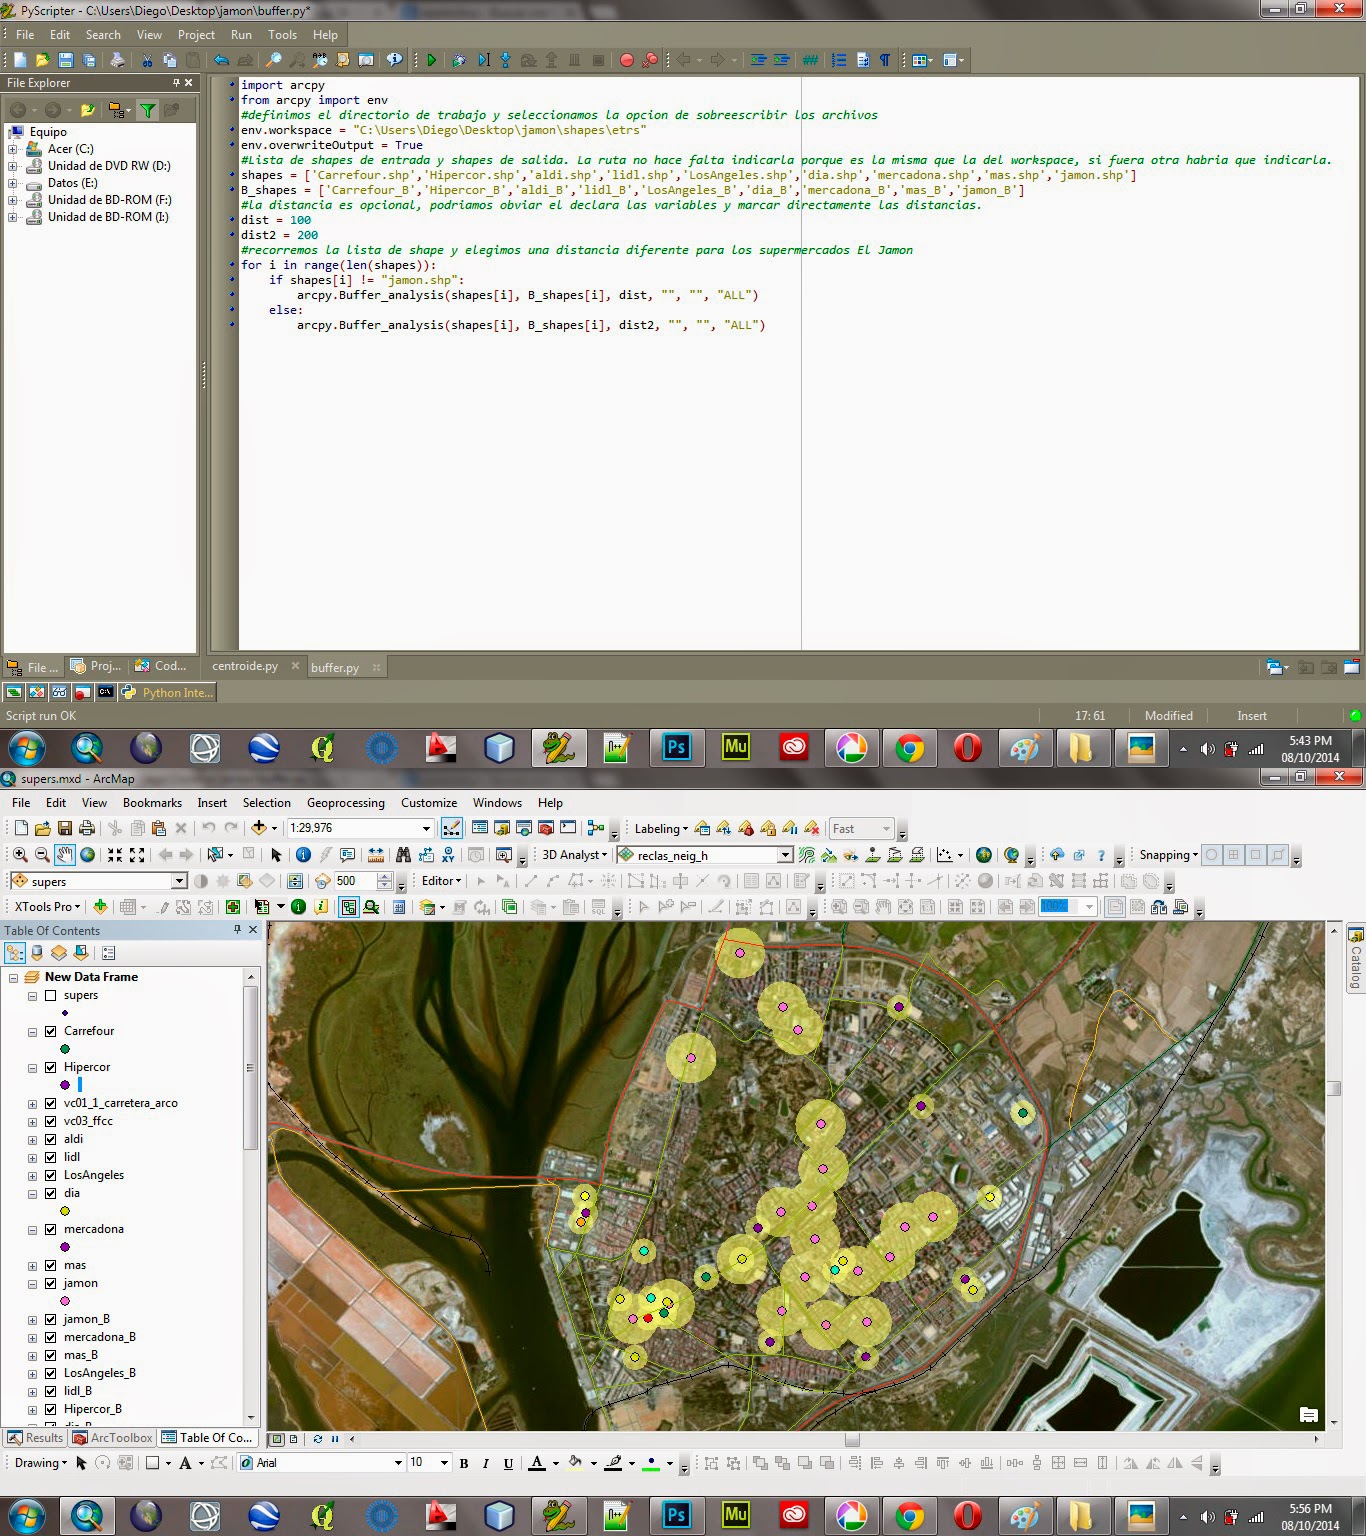Image resolution: width=1366 pixels, height=1536 pixels.
Task: Click ArcMap's Zoom In magnifier tool
Action: 20,855
